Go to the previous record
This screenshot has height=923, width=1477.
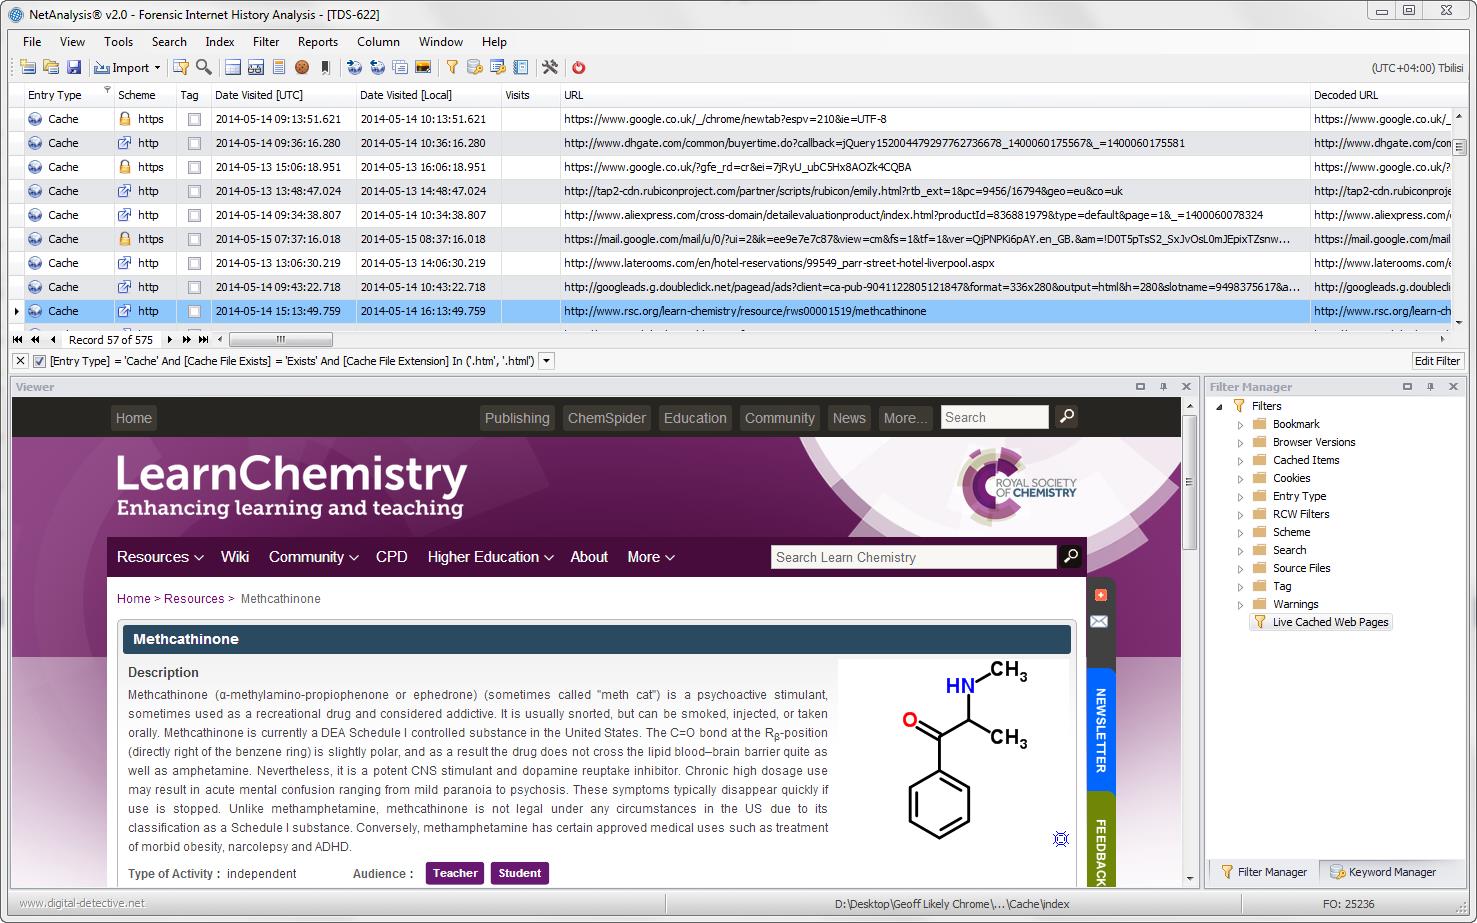point(53,340)
